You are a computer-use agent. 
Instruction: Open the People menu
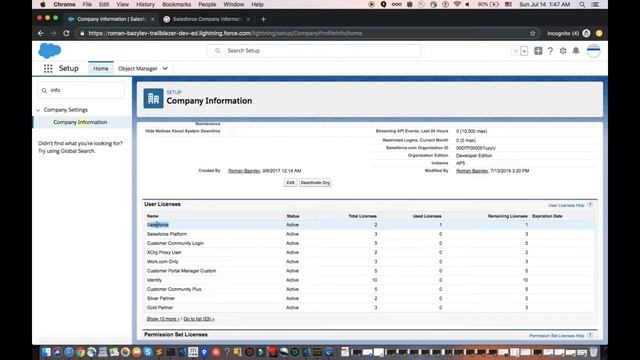click(x=207, y=4)
